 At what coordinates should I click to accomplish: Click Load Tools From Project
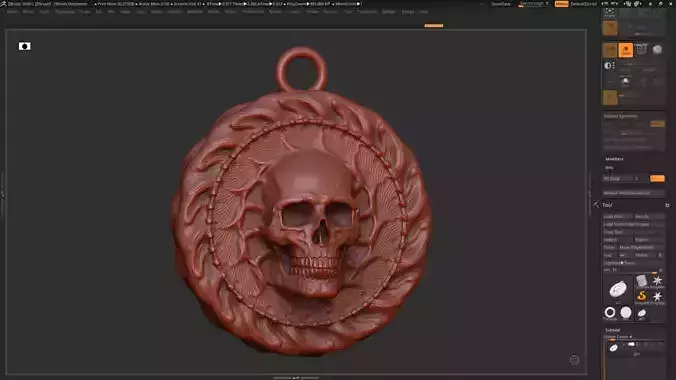[633, 224]
